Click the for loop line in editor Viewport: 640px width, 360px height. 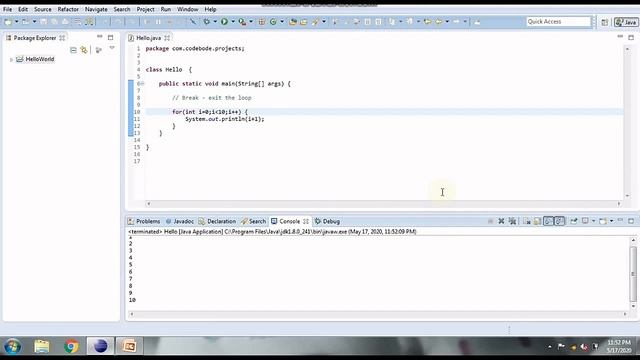209,112
